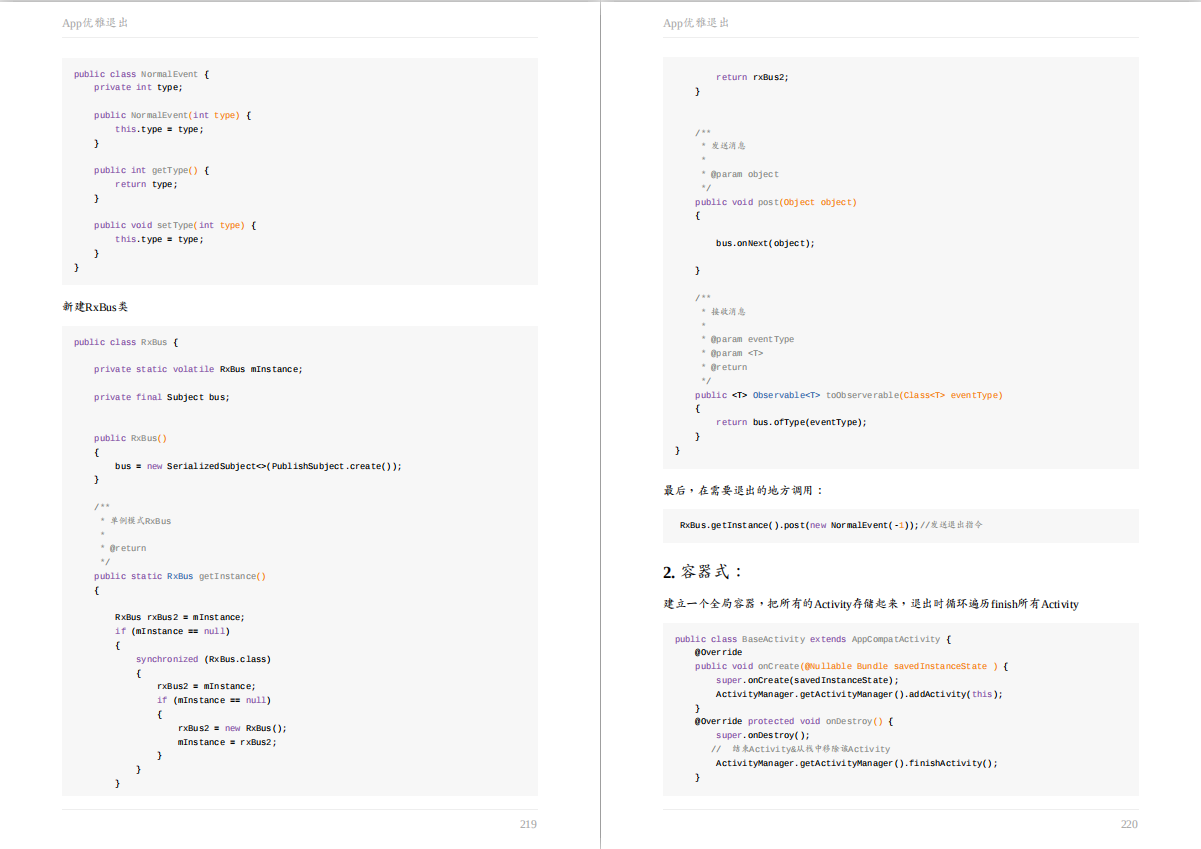This screenshot has height=849, width=1201.
Task: Click the onCreate method signature line
Action: (852, 666)
